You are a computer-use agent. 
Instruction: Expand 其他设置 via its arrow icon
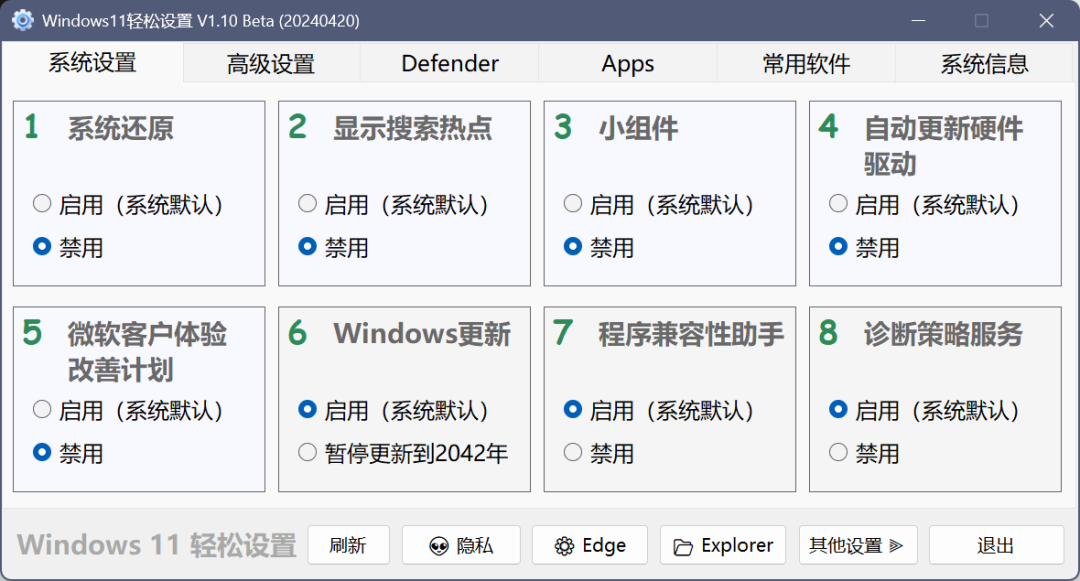[896, 546]
